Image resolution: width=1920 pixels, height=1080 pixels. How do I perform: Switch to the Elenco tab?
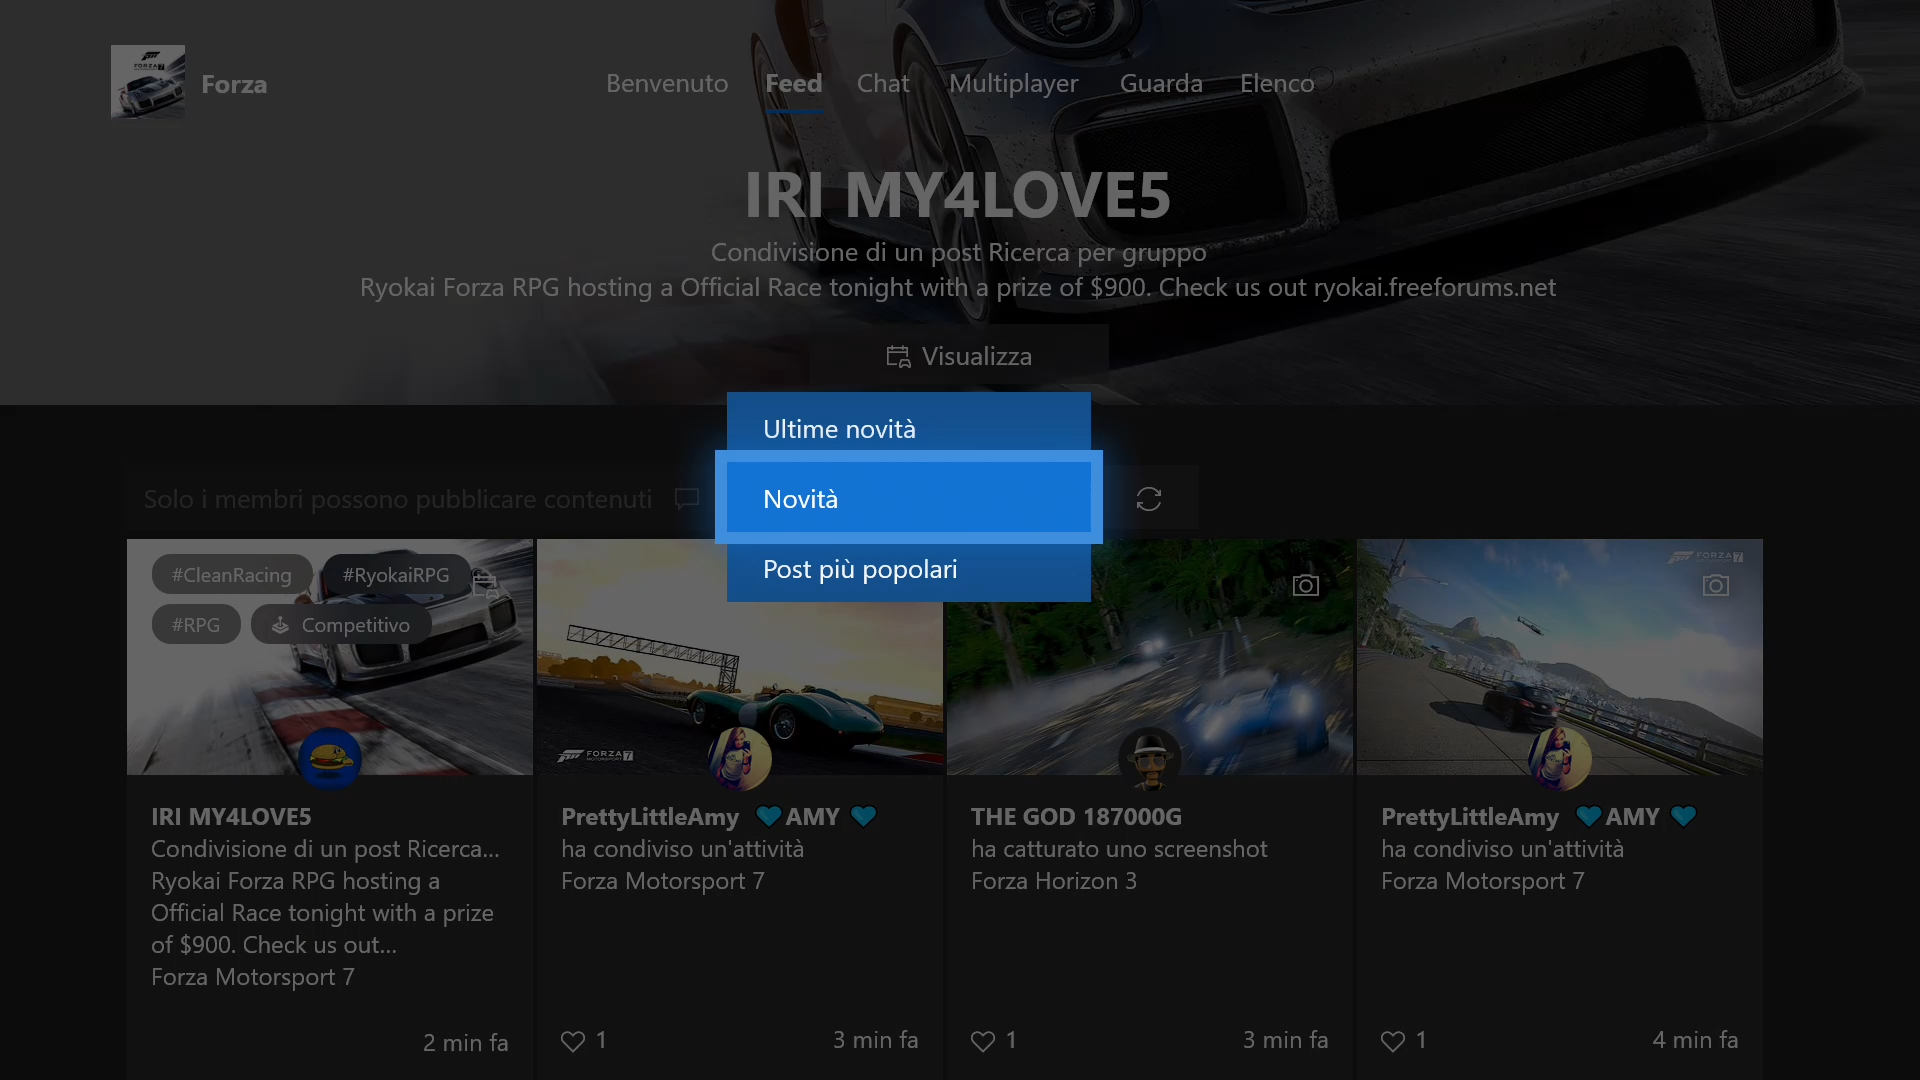[1277, 83]
